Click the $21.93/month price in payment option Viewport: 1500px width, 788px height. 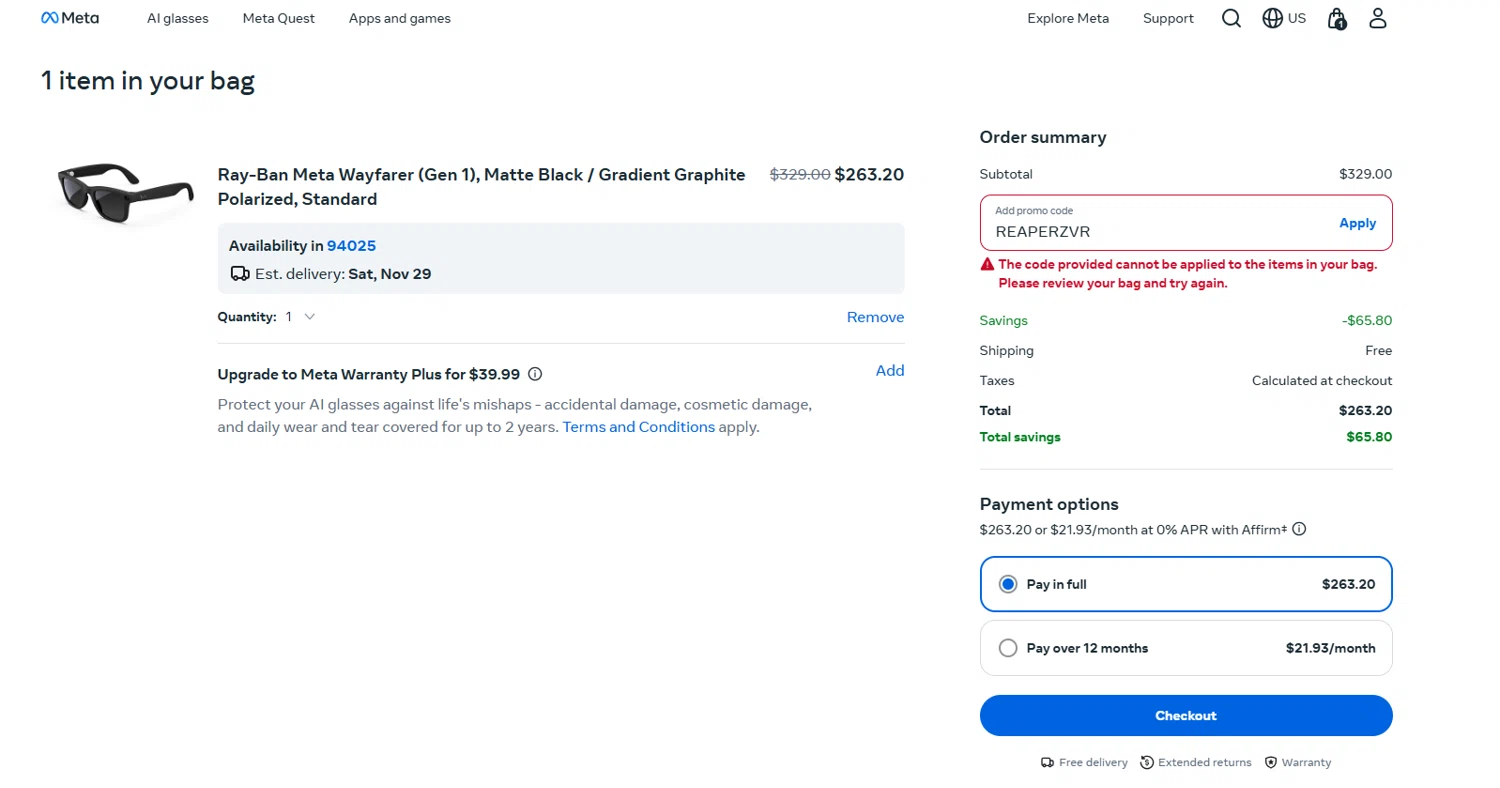(1331, 648)
